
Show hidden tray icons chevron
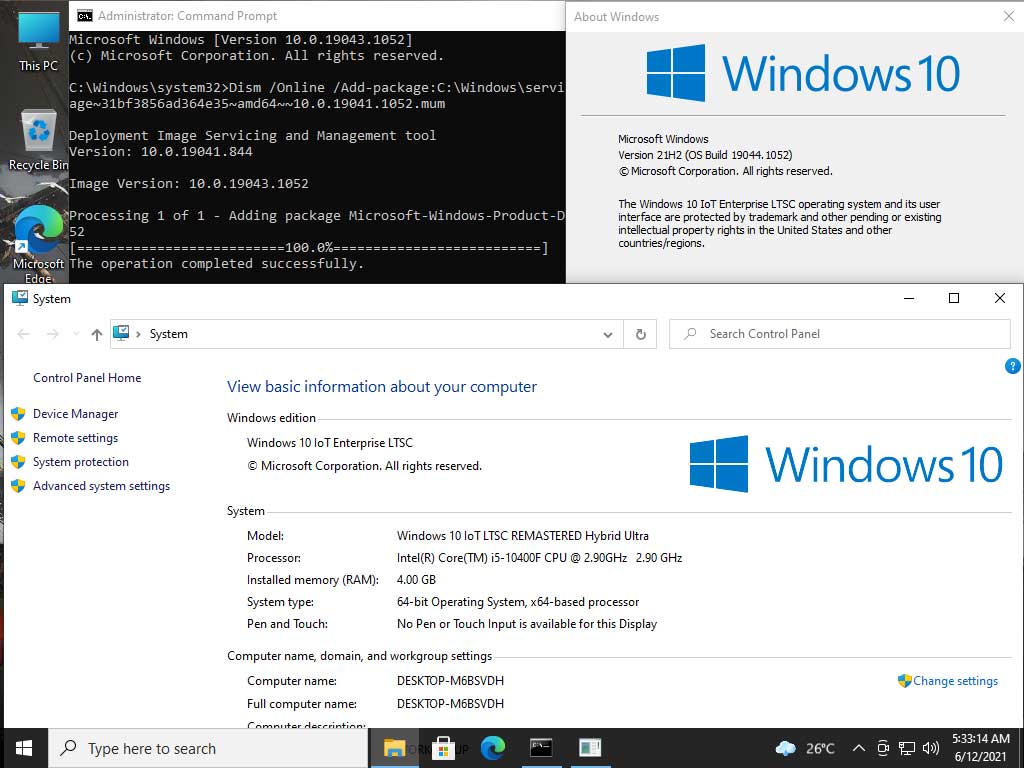859,748
